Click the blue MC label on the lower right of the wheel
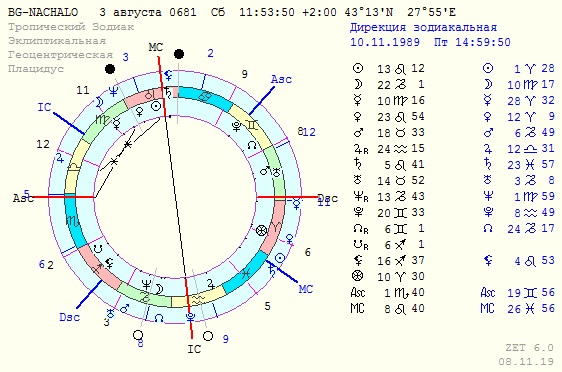The height and width of the screenshot is (372, 562). (306, 289)
